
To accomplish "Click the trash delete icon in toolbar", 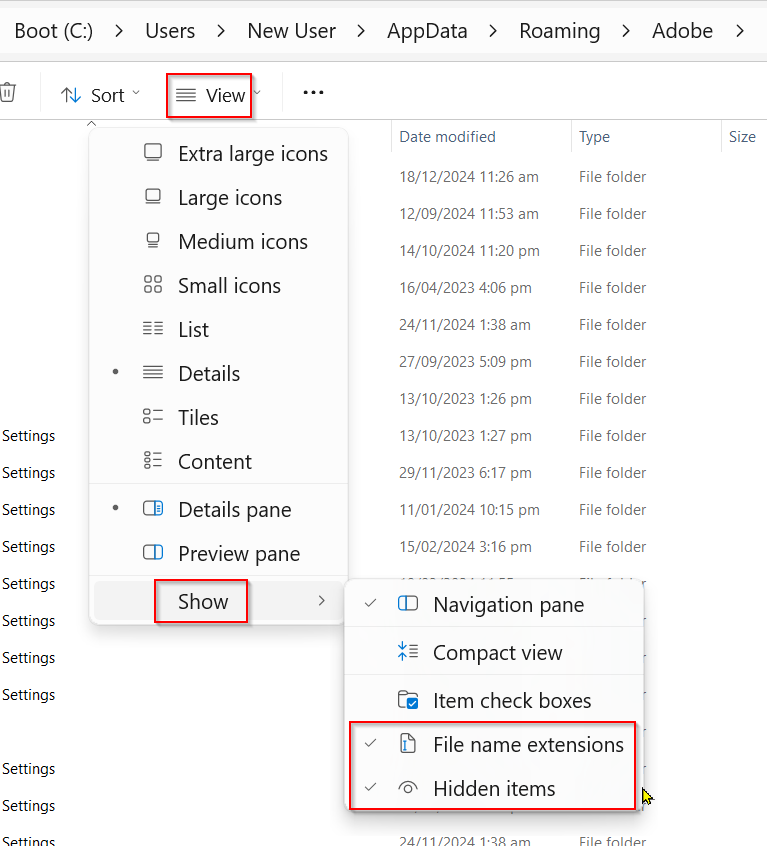I will [7, 93].
